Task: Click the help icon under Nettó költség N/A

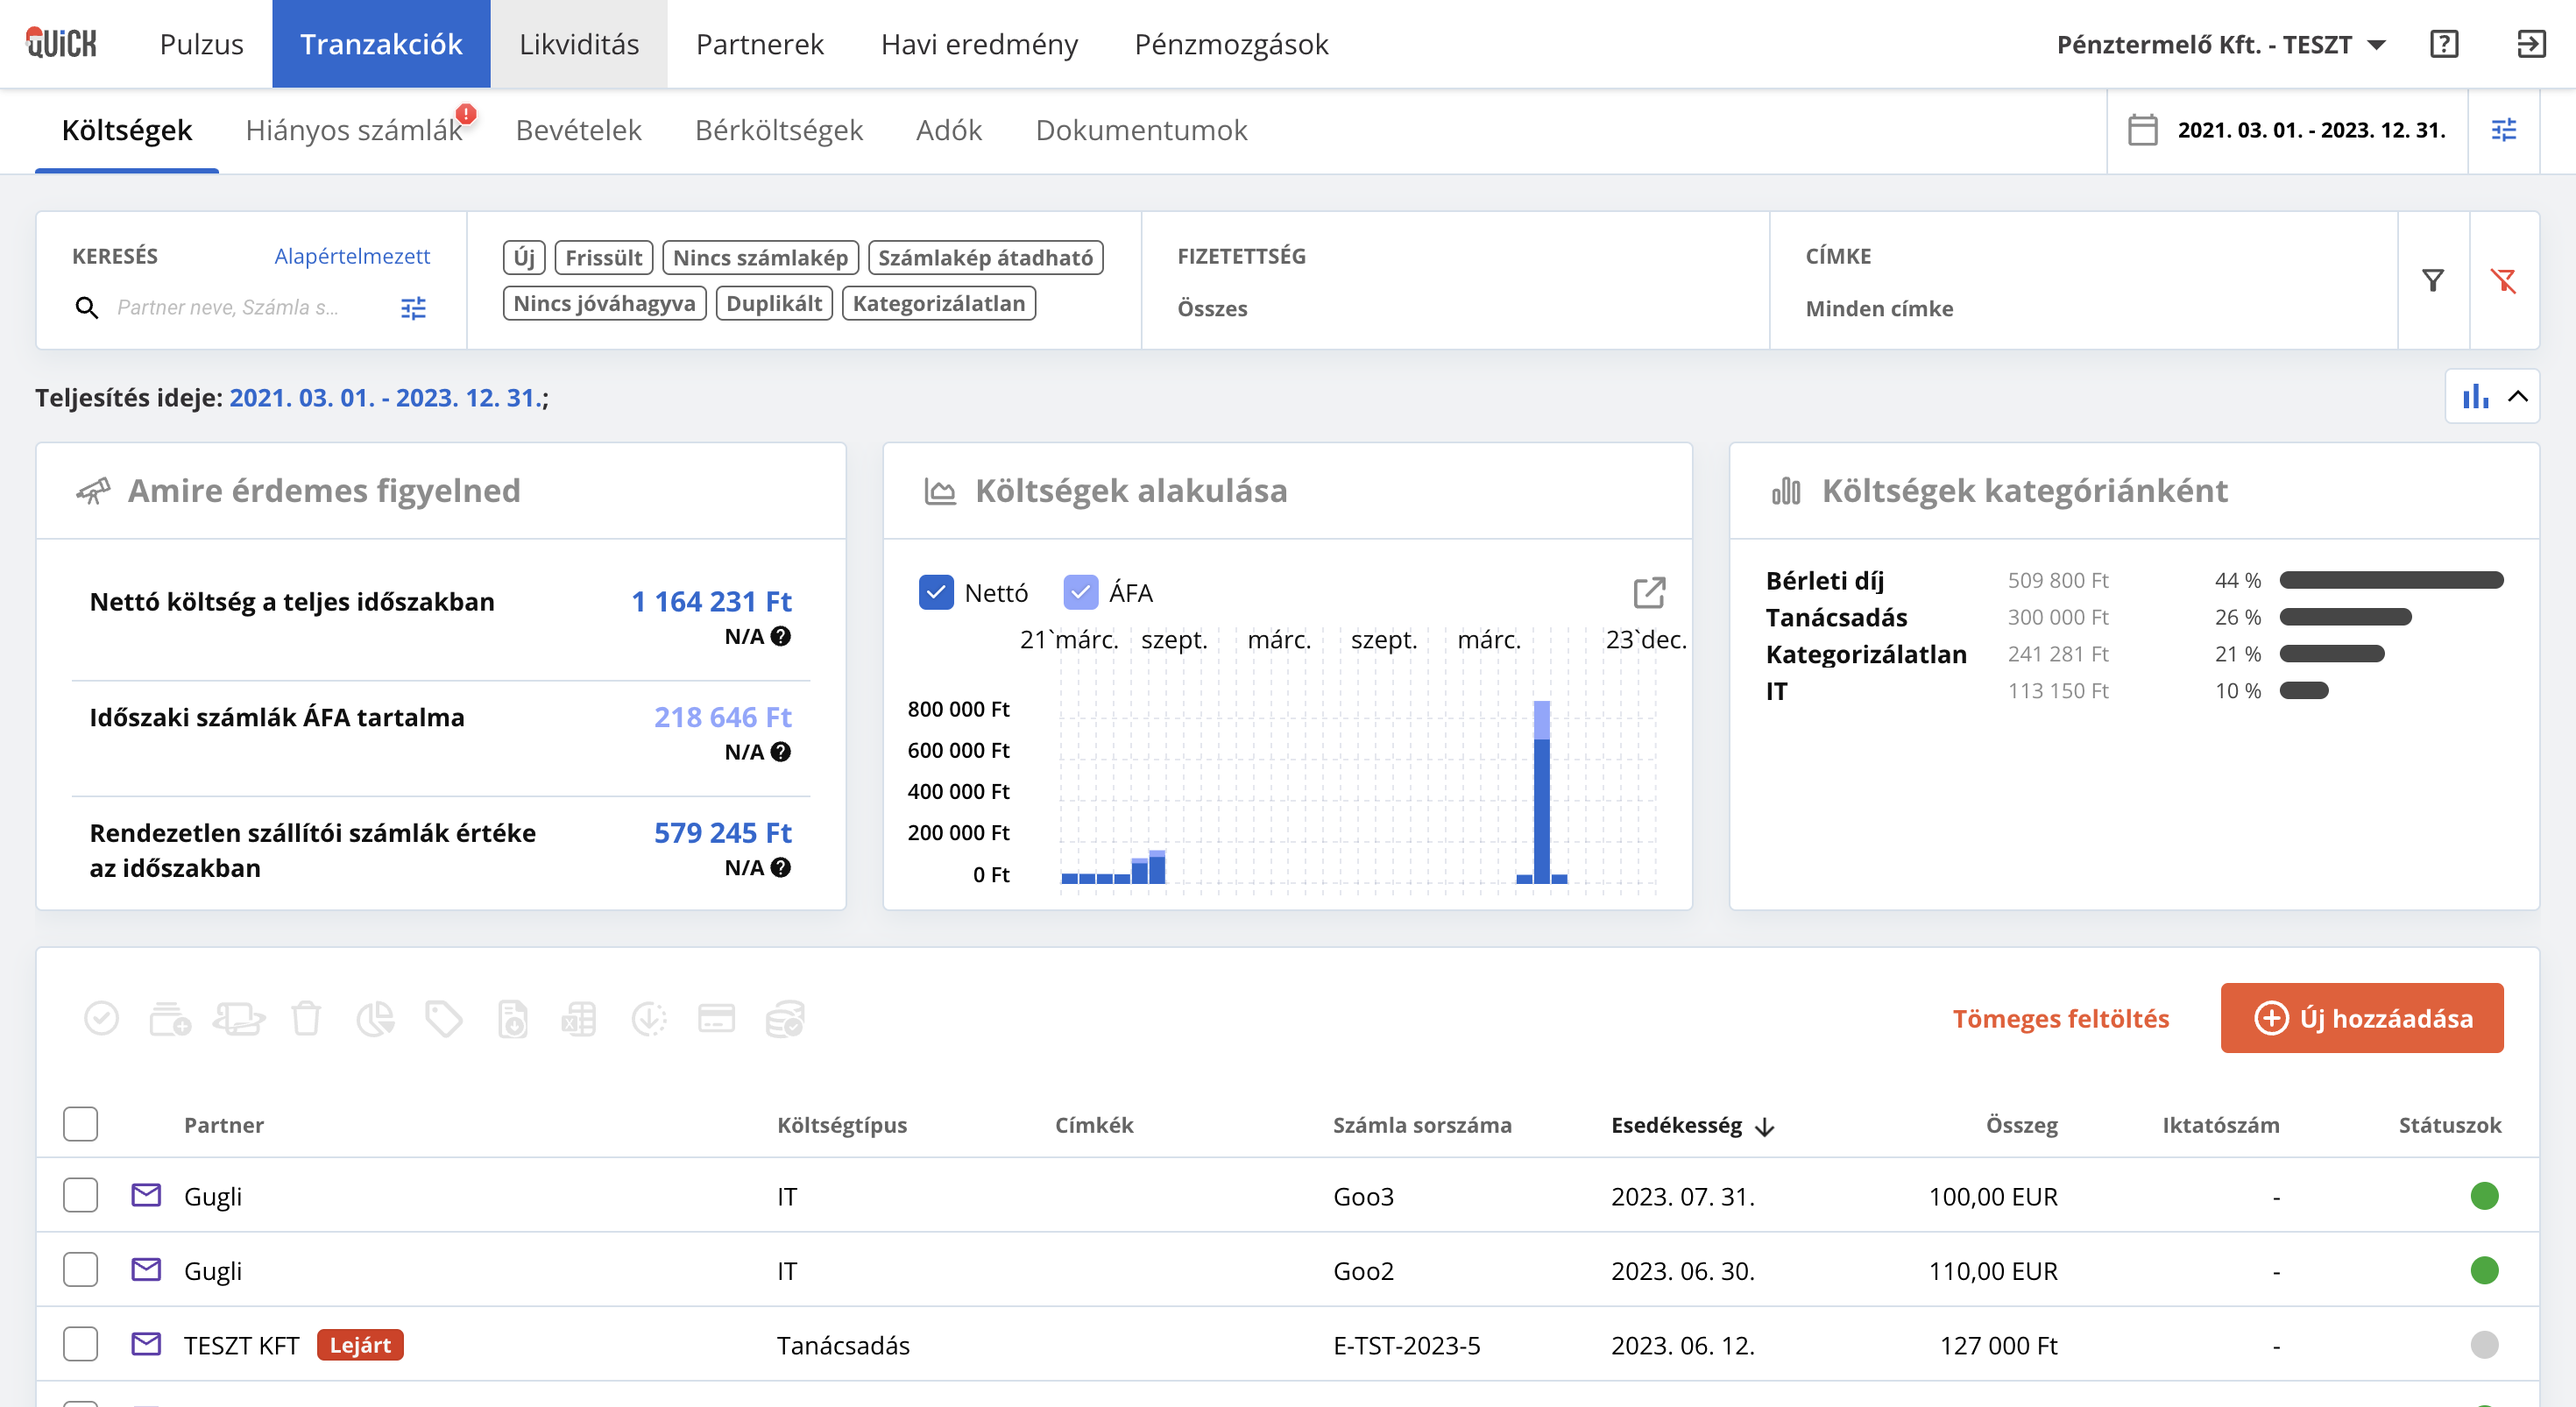Action: coord(781,636)
